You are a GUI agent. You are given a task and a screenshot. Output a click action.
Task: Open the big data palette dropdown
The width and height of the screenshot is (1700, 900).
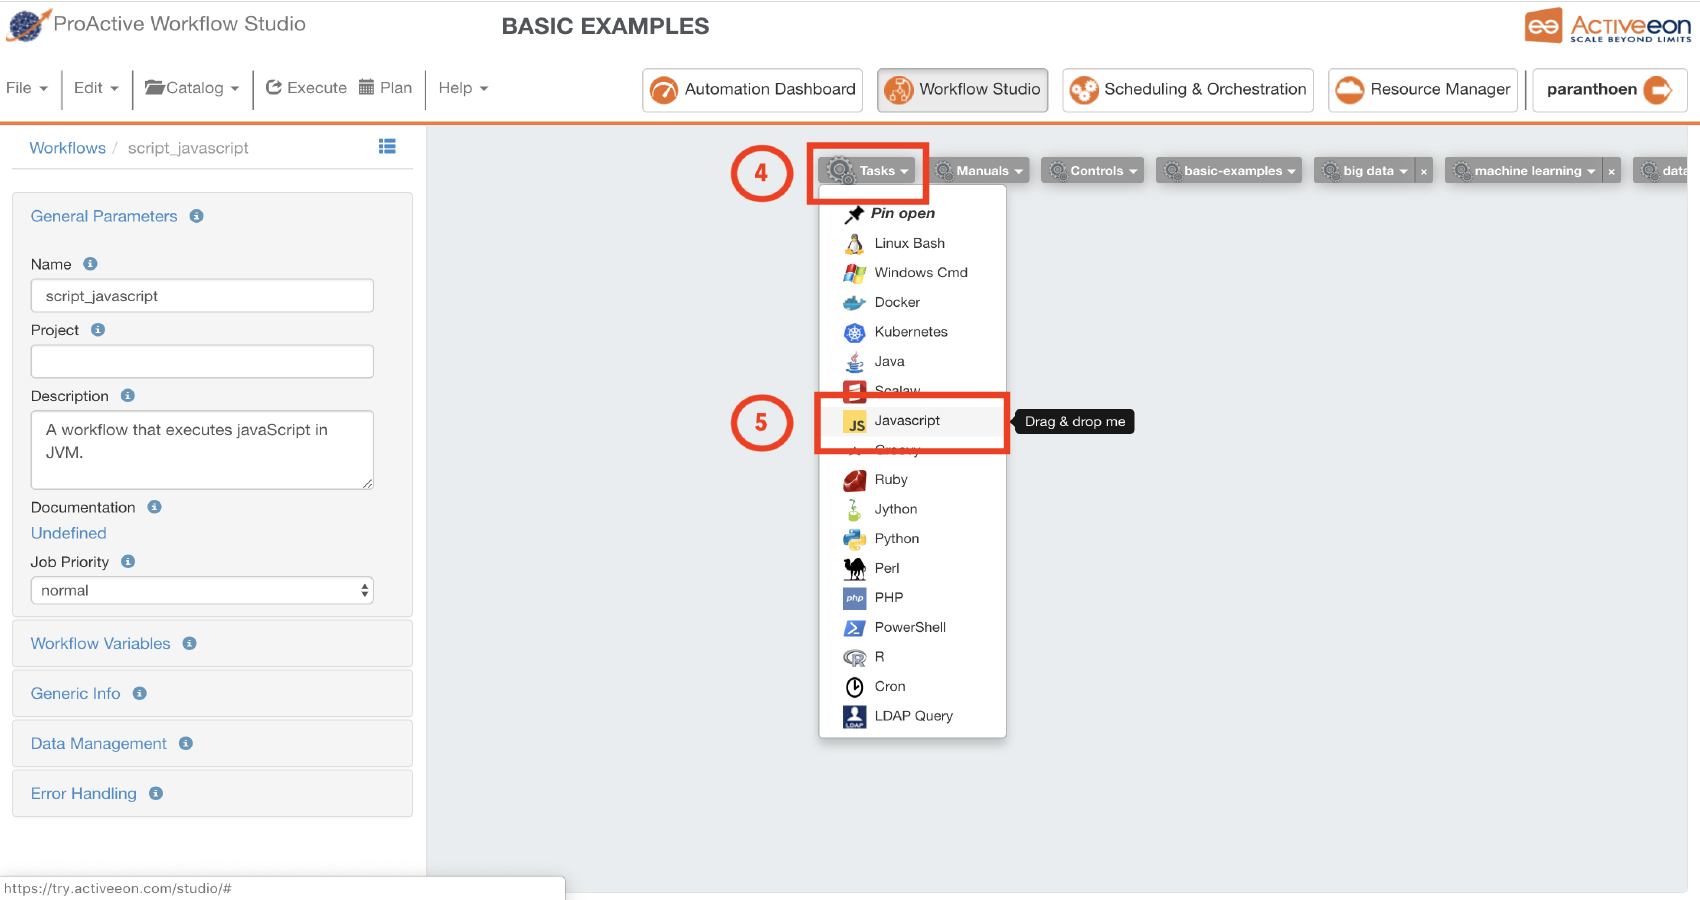(1364, 170)
